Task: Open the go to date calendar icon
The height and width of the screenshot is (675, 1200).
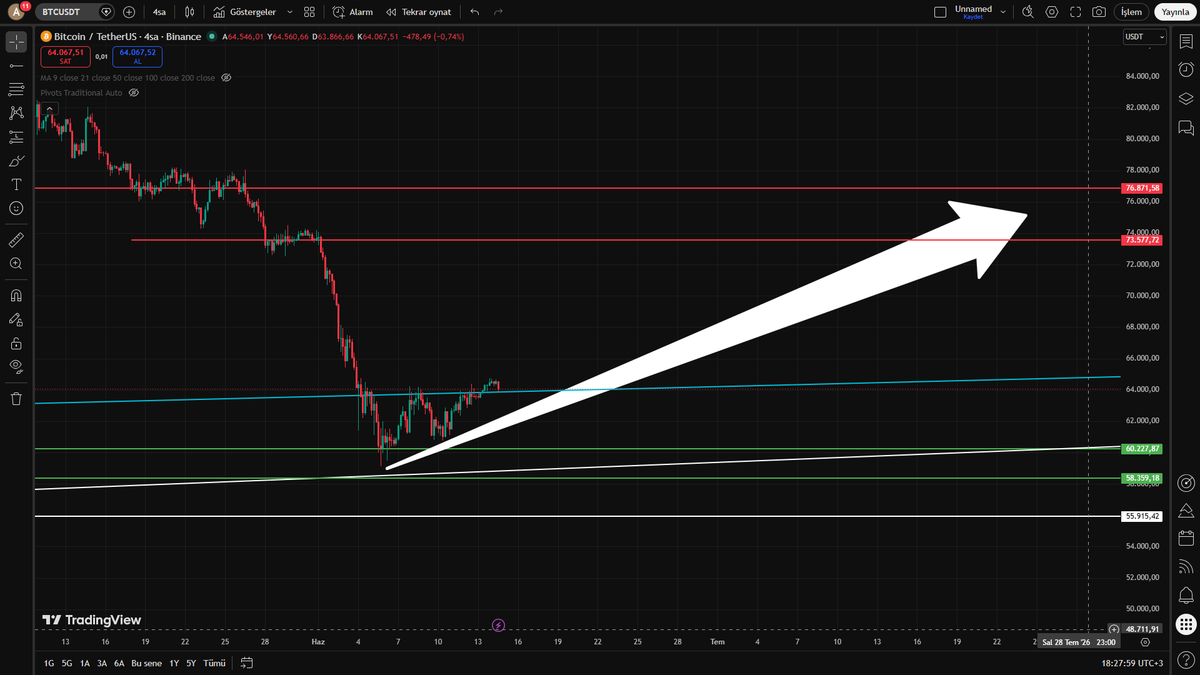Action: coord(247,663)
